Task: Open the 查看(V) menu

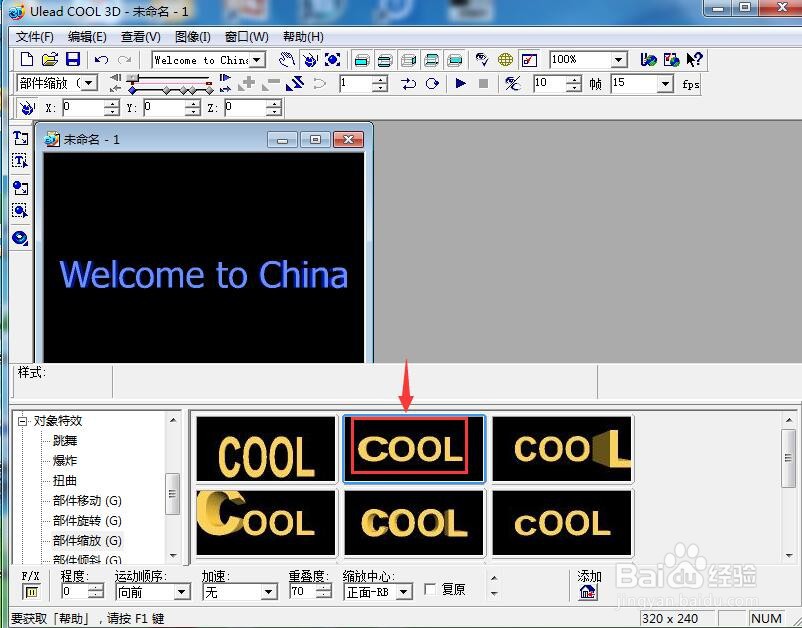Action: [141, 37]
